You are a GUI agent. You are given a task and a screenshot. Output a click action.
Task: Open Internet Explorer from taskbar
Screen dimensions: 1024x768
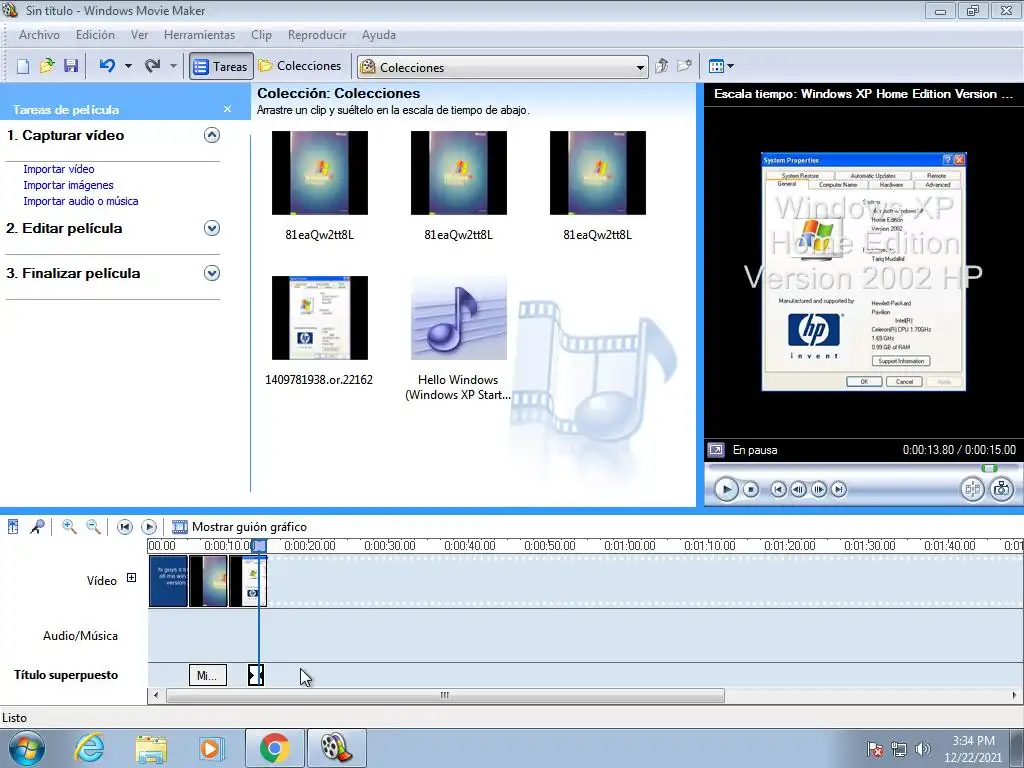point(89,748)
